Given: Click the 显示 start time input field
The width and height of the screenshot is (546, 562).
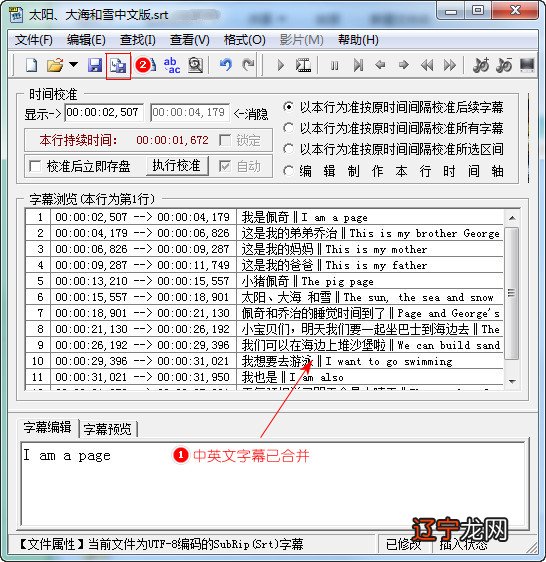Looking at the screenshot, I should pos(104,113).
